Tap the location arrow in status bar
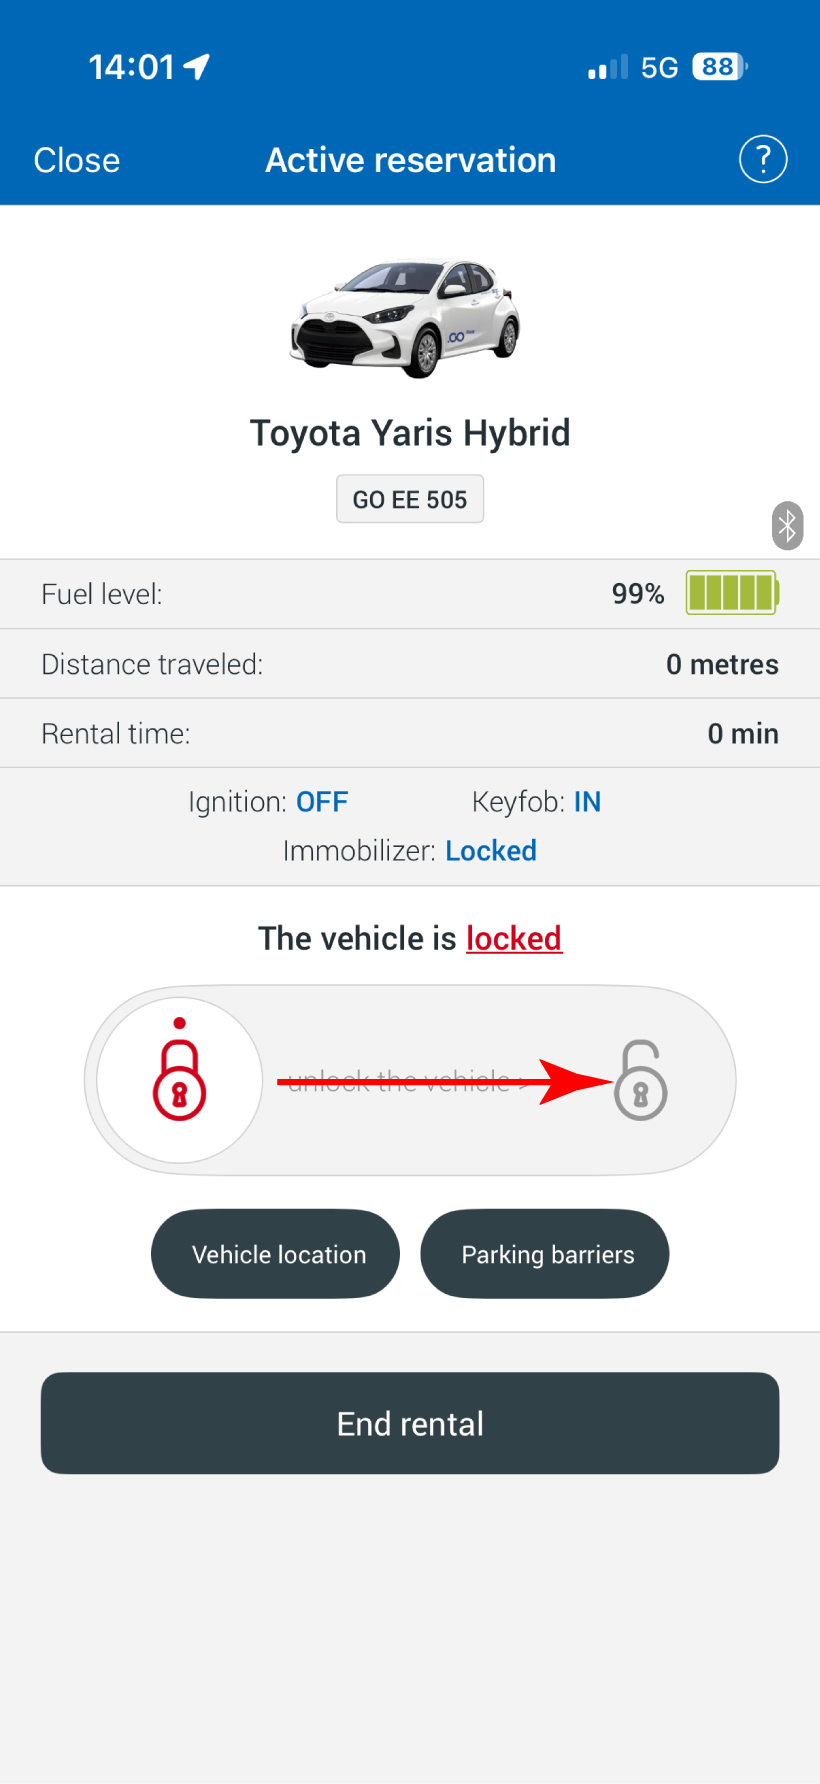 tap(197, 67)
